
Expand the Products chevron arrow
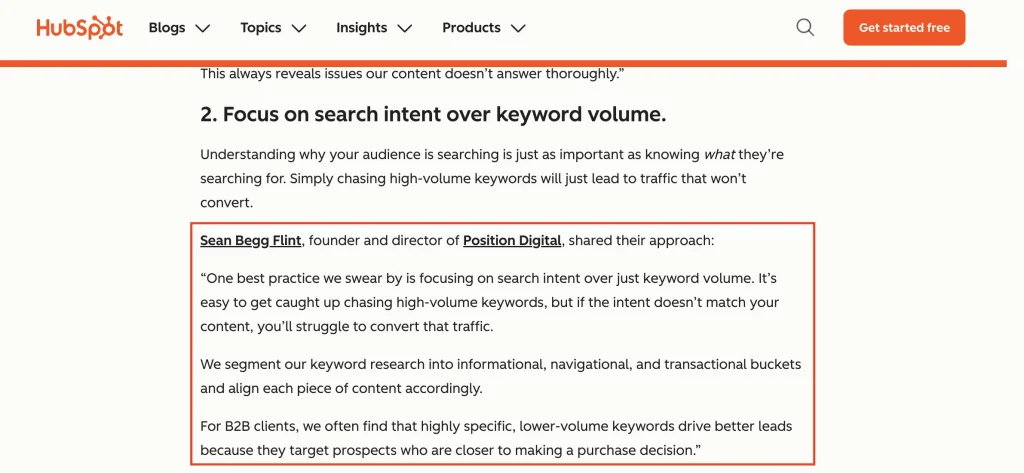pos(518,28)
